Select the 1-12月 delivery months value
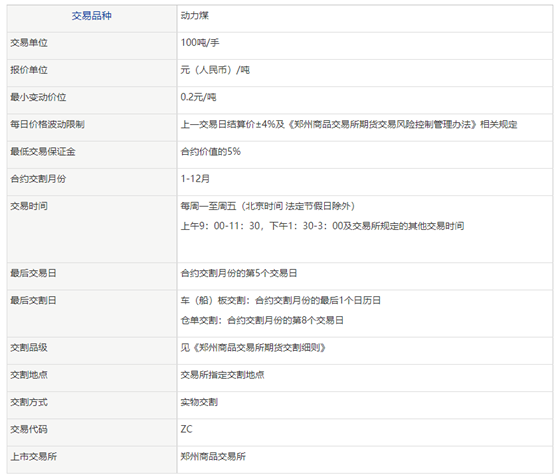Screen dimensions: 554x475 click(195, 179)
